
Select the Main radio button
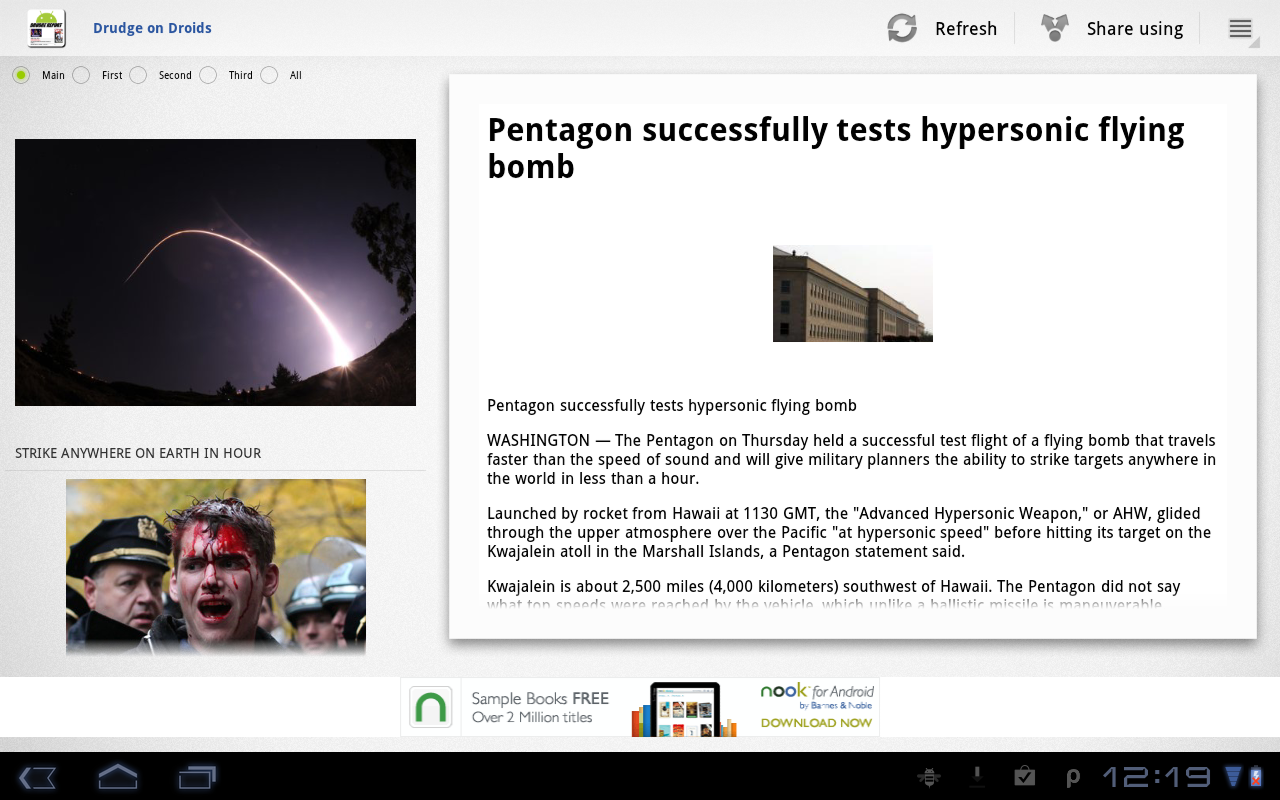pyautogui.click(x=21, y=75)
